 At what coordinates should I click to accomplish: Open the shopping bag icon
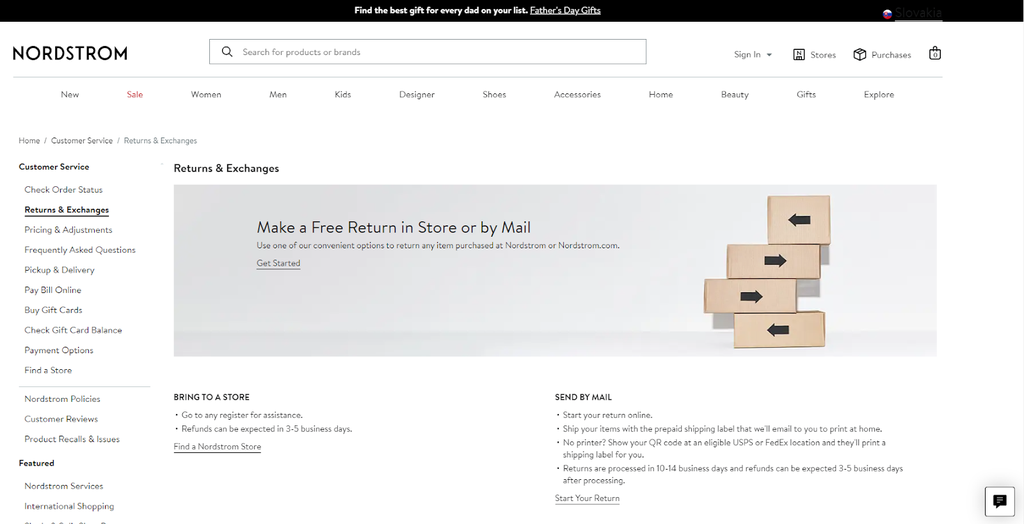[935, 53]
